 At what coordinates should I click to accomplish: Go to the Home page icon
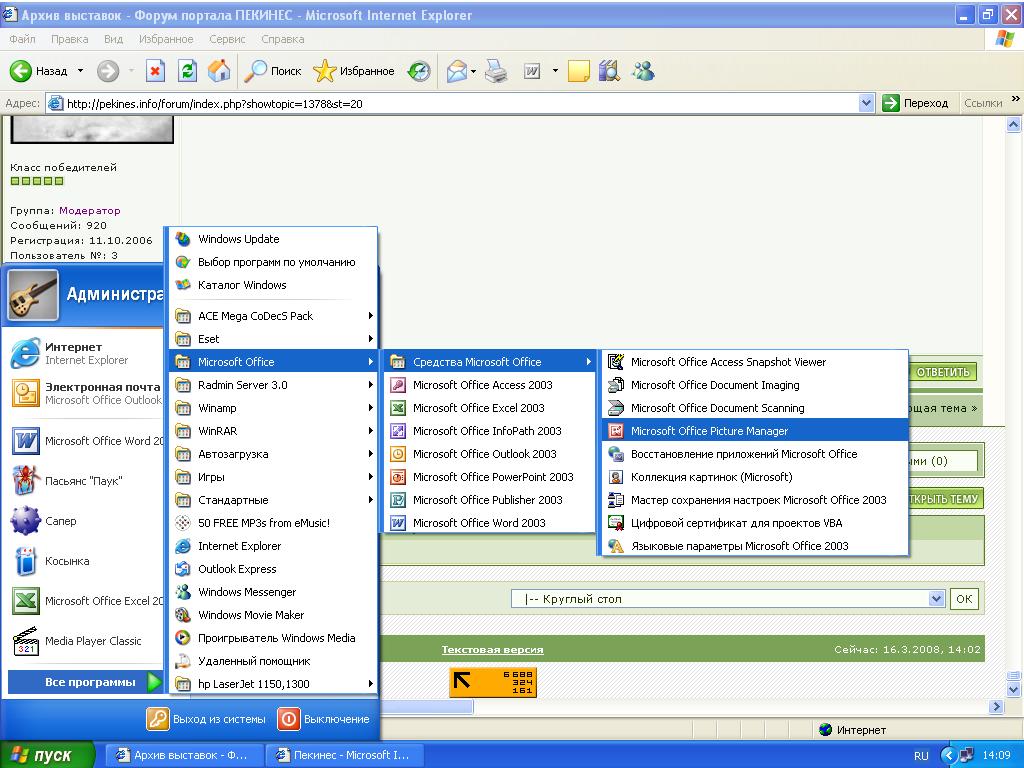219,71
